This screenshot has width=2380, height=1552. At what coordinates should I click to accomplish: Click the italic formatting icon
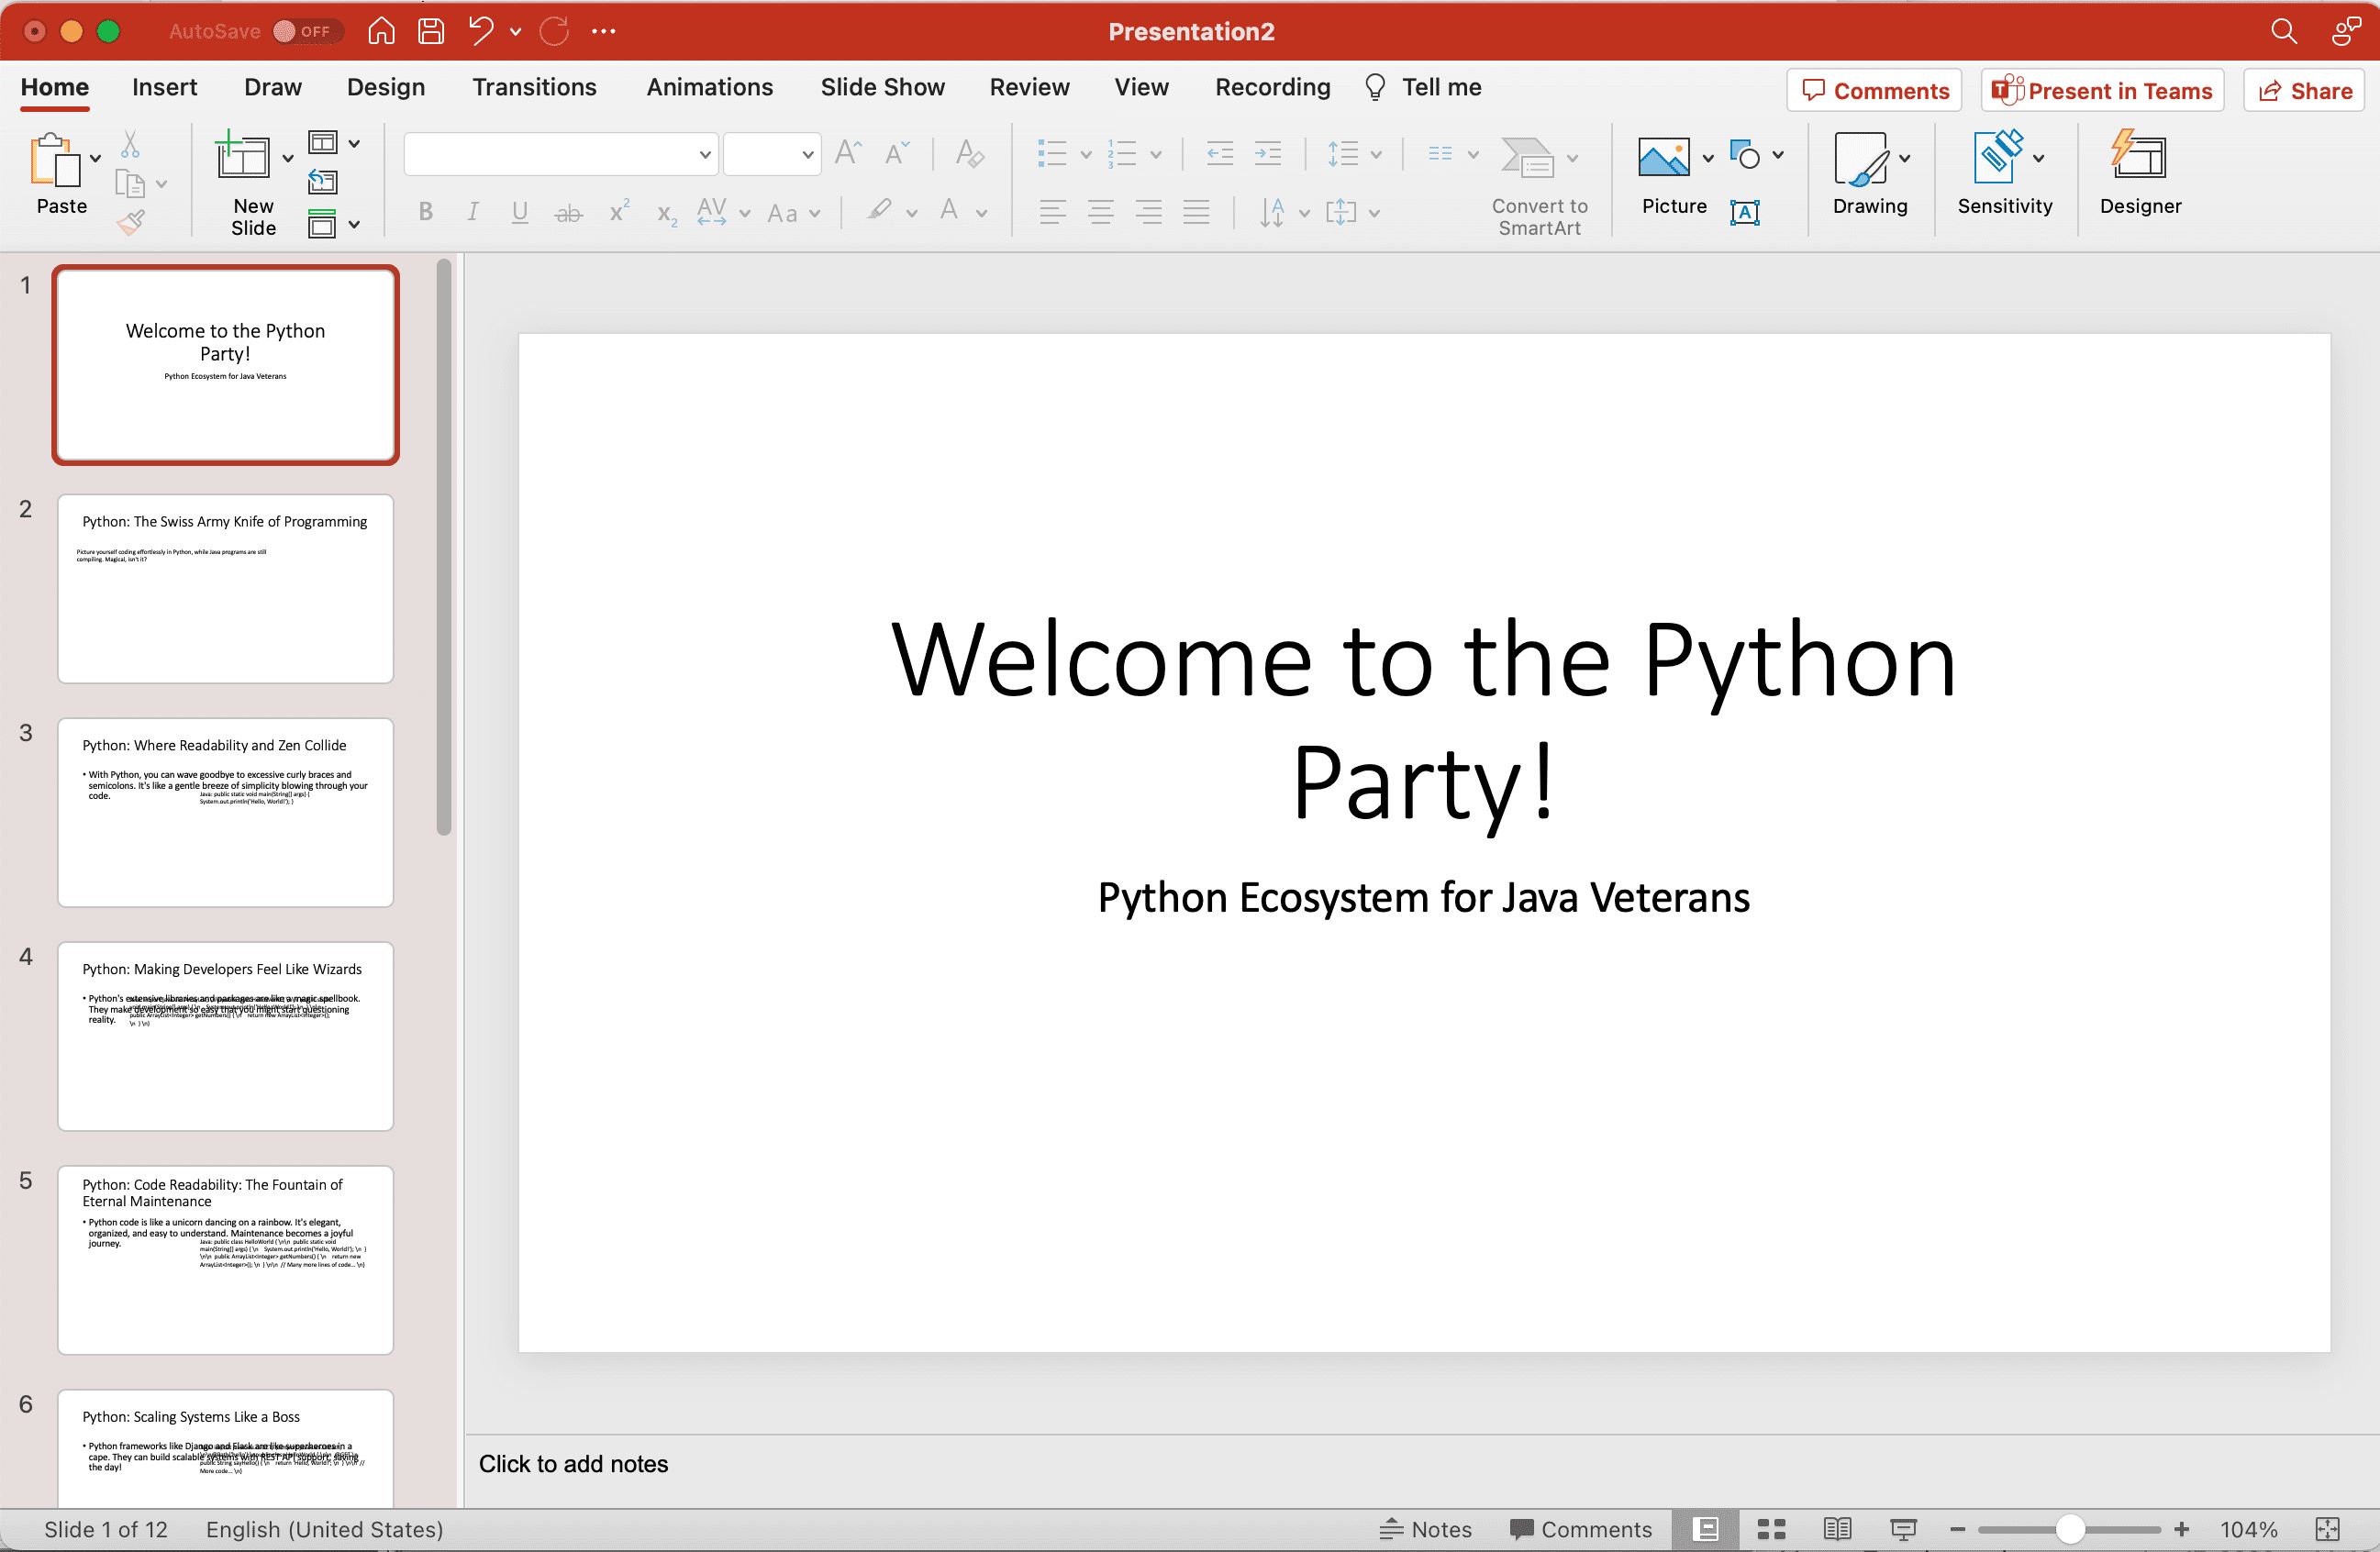(x=470, y=212)
